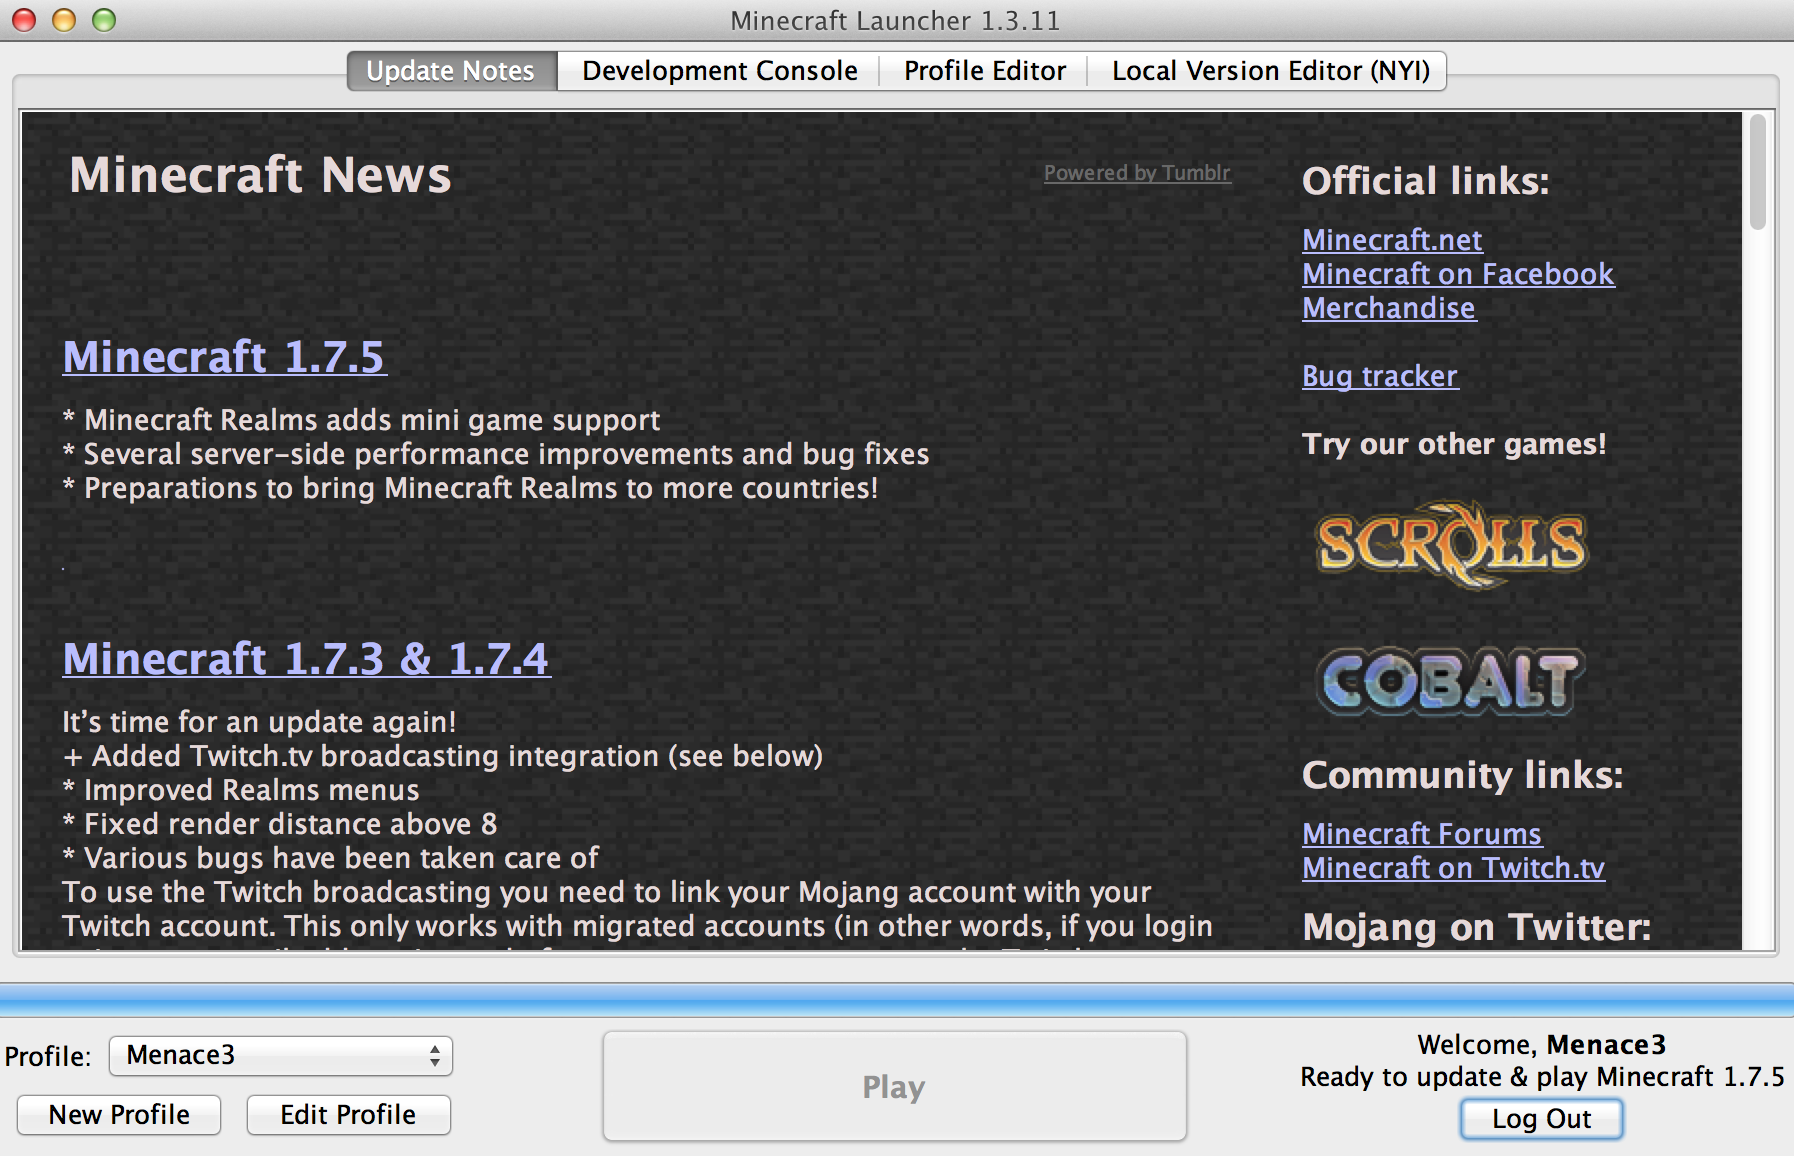Close the Minecraft Launcher window
1794x1156 pixels.
pos(24,20)
